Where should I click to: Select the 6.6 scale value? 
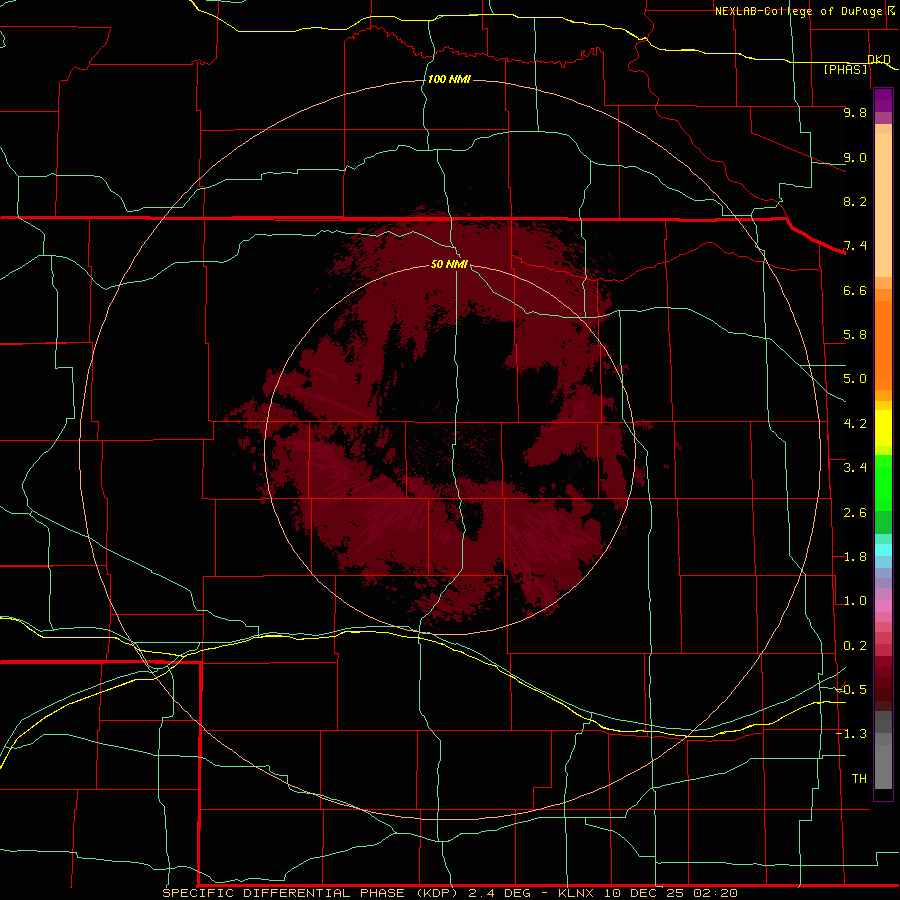pyautogui.click(x=855, y=290)
